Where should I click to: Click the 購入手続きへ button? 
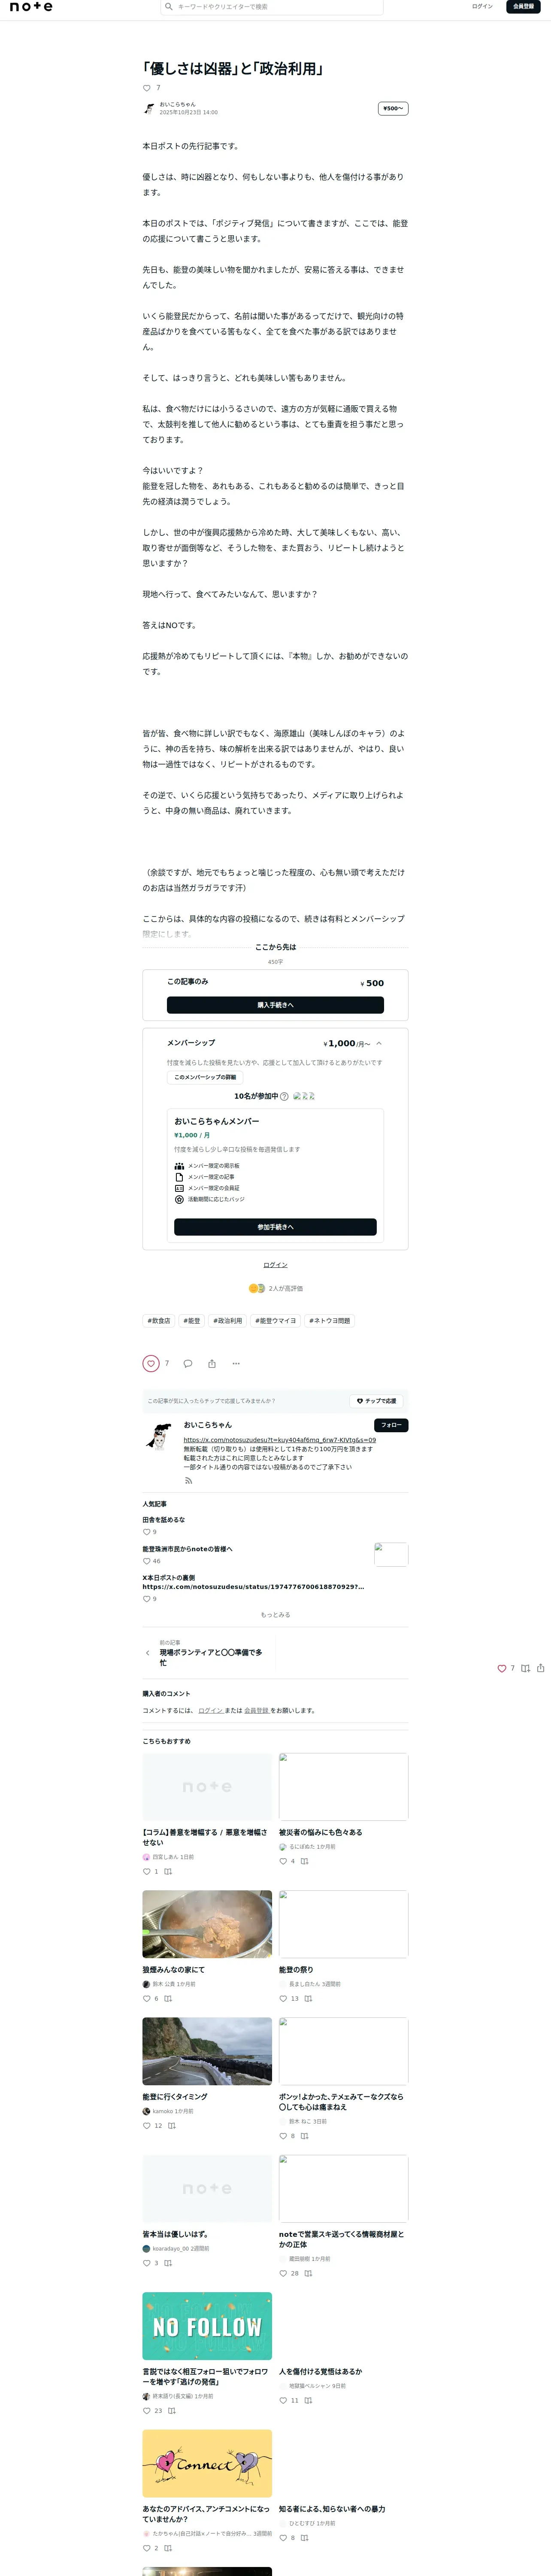pos(275,1004)
